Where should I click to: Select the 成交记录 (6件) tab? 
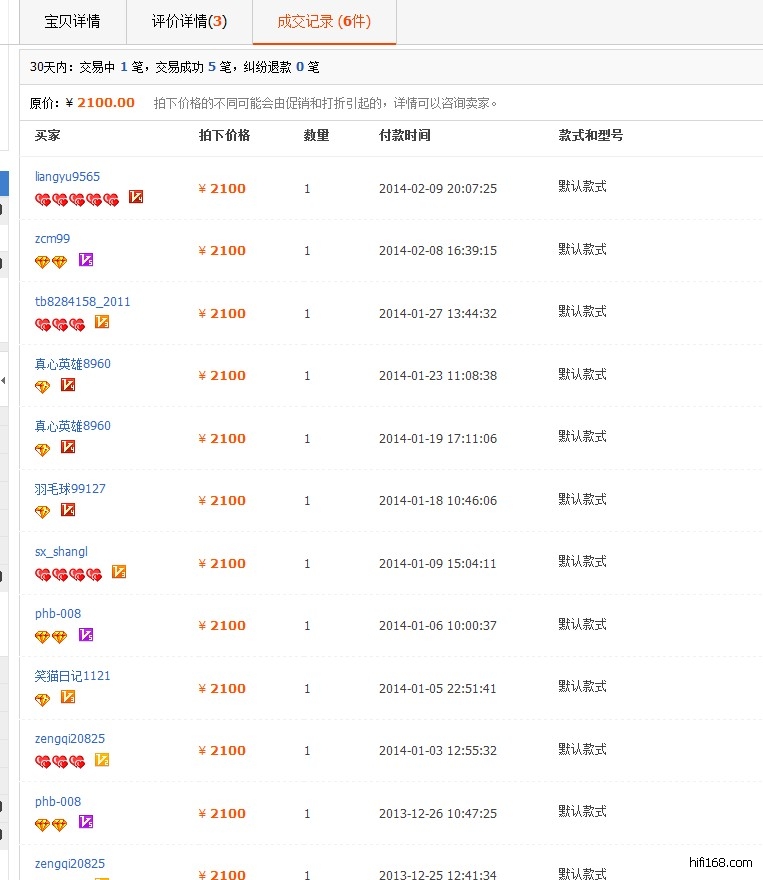(x=324, y=21)
